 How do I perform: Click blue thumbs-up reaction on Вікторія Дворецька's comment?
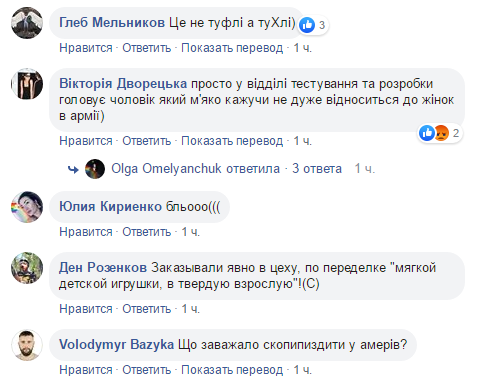[427, 133]
